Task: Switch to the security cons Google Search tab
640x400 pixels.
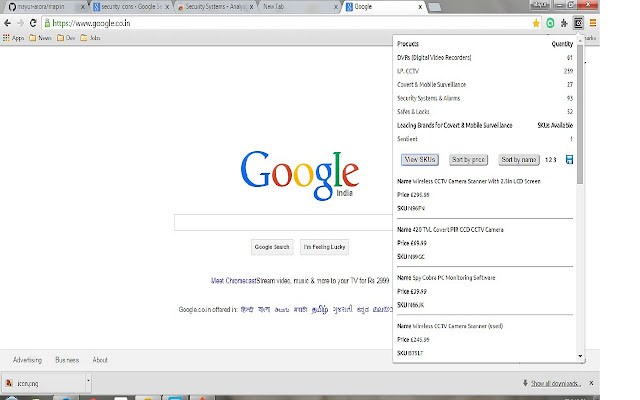Action: click(131, 7)
